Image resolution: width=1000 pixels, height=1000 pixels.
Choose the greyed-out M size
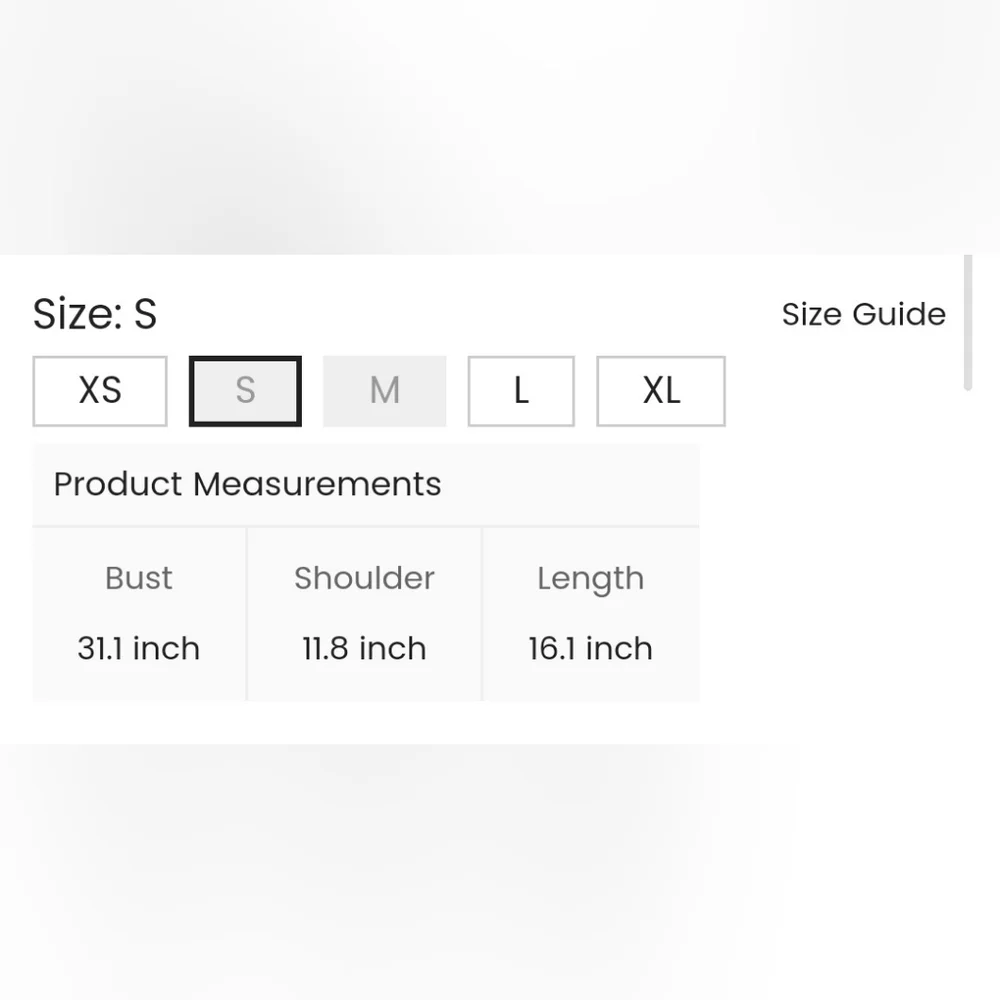(385, 391)
